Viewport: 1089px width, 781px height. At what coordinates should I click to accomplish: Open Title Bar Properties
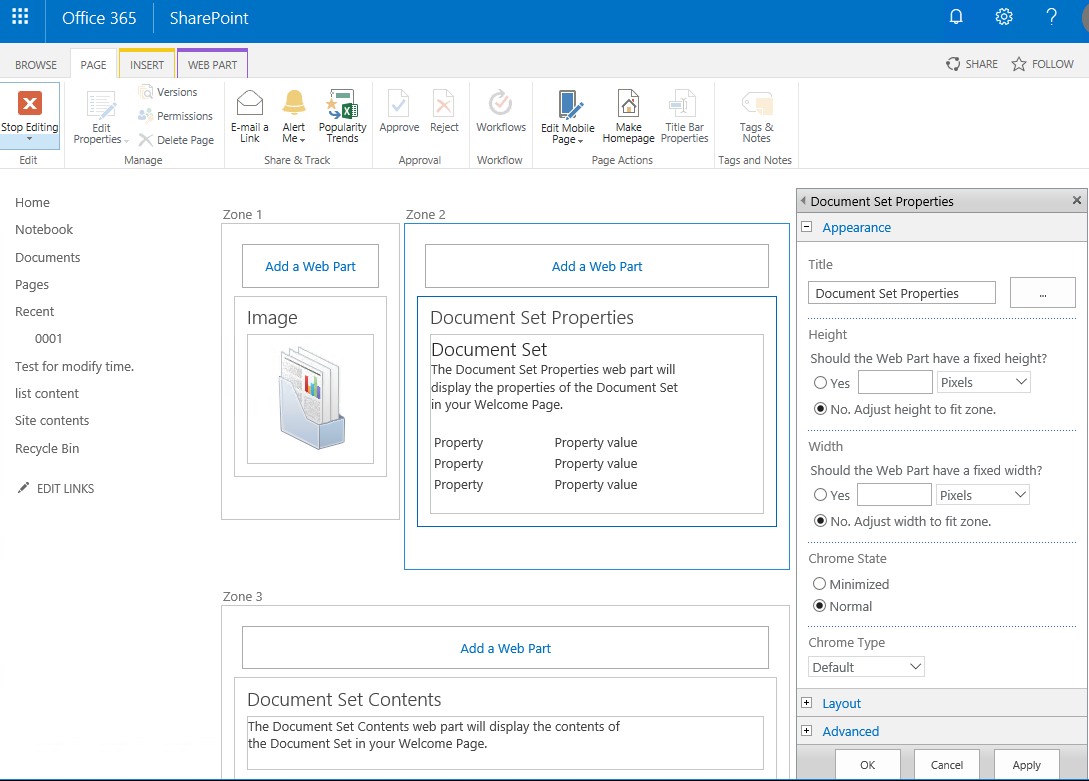(x=685, y=117)
